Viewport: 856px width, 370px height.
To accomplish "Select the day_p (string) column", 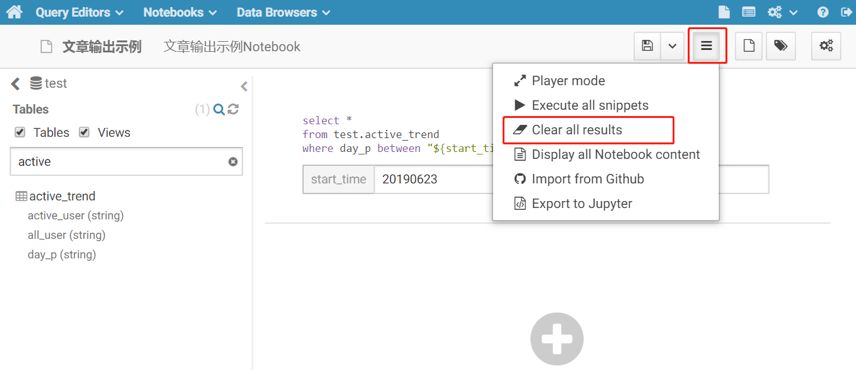I will tap(62, 254).
